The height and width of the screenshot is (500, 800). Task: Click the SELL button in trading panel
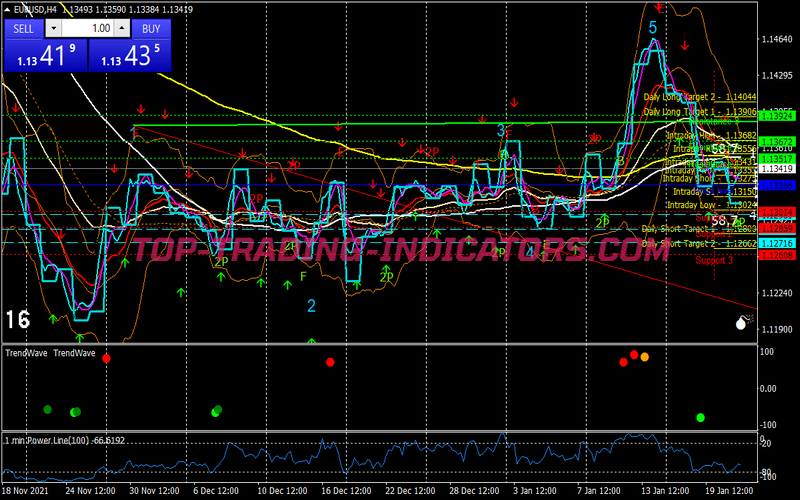[x=23, y=29]
